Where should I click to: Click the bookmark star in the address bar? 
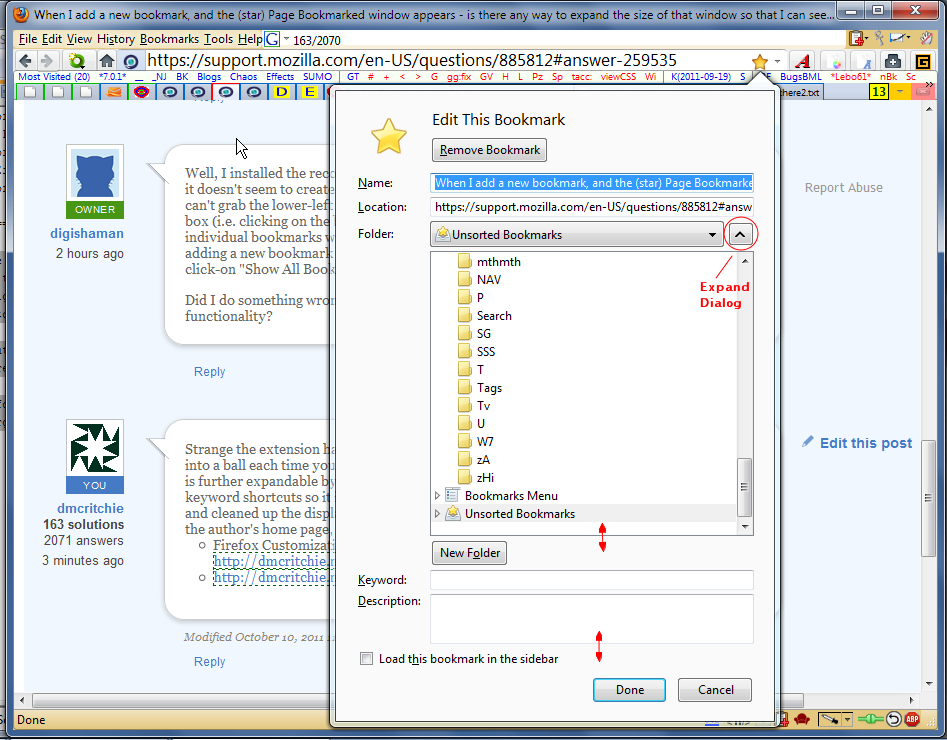(x=760, y=61)
